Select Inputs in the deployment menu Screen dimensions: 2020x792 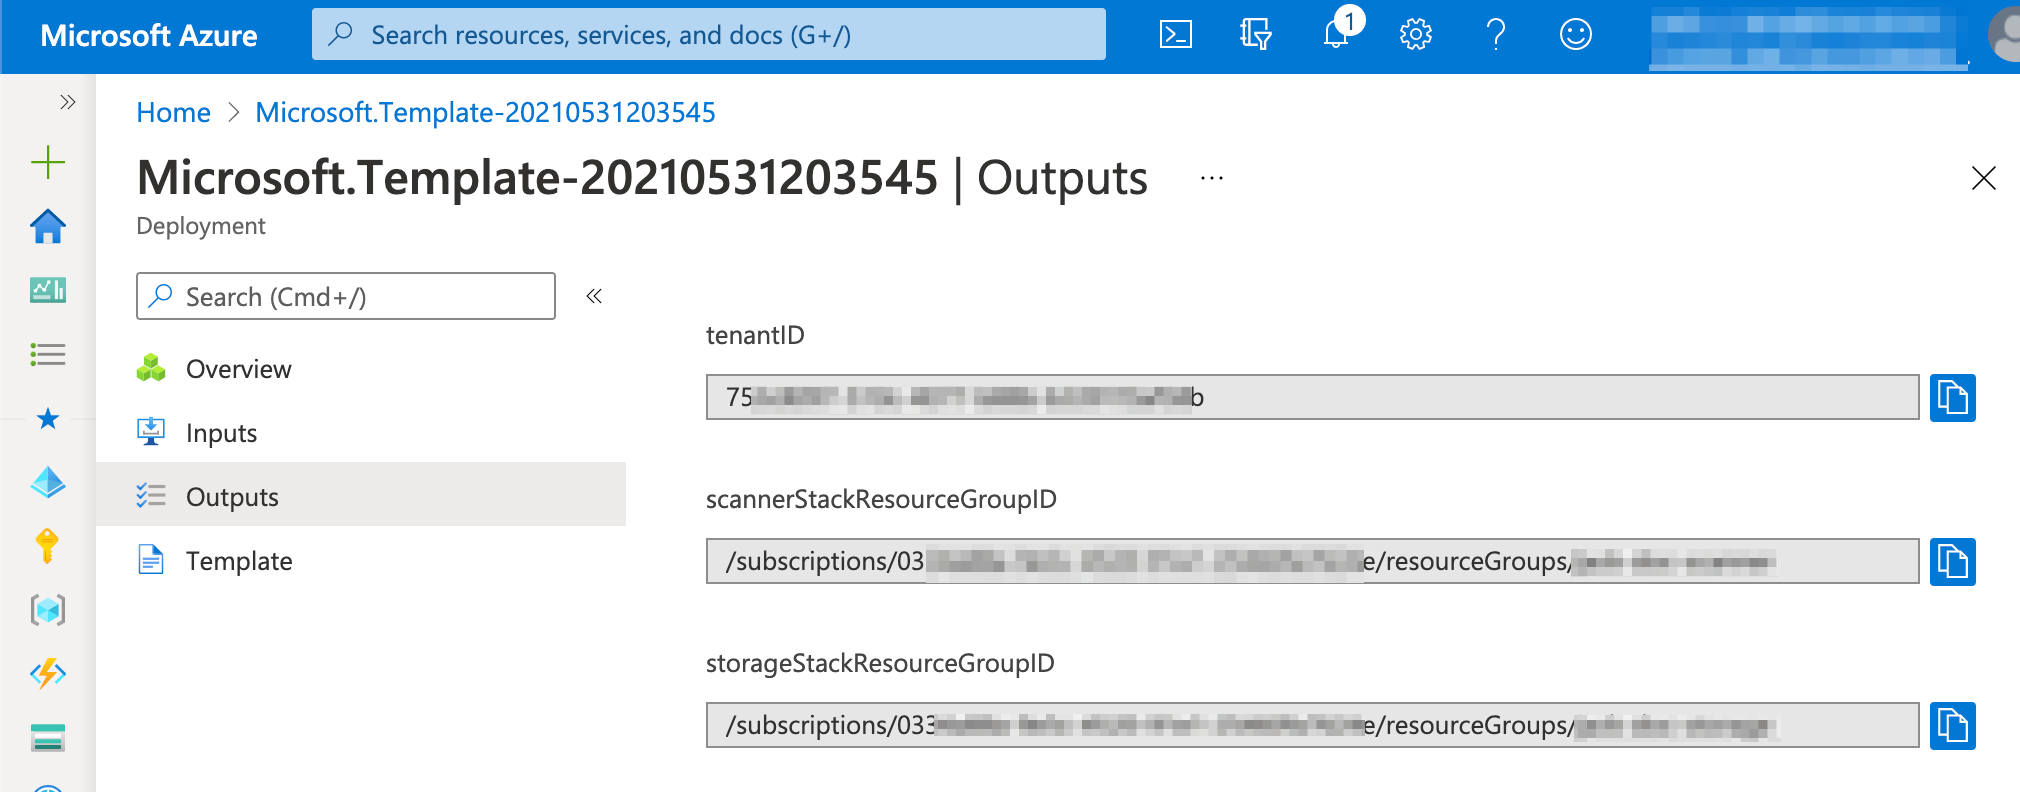click(x=221, y=433)
